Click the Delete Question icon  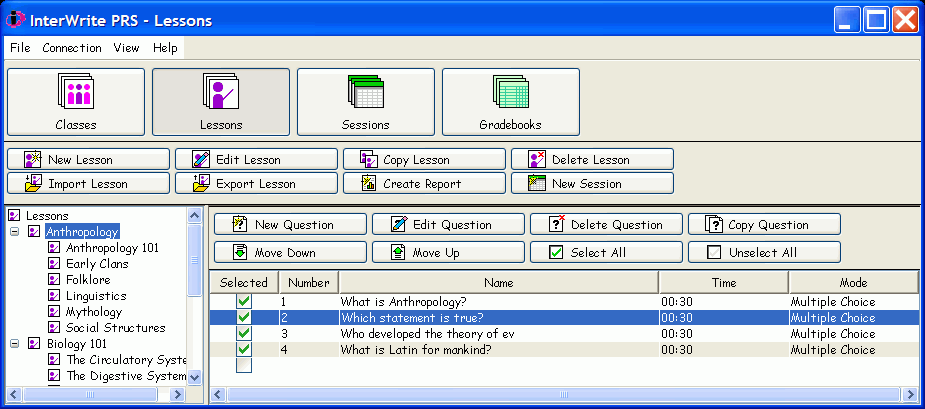556,224
